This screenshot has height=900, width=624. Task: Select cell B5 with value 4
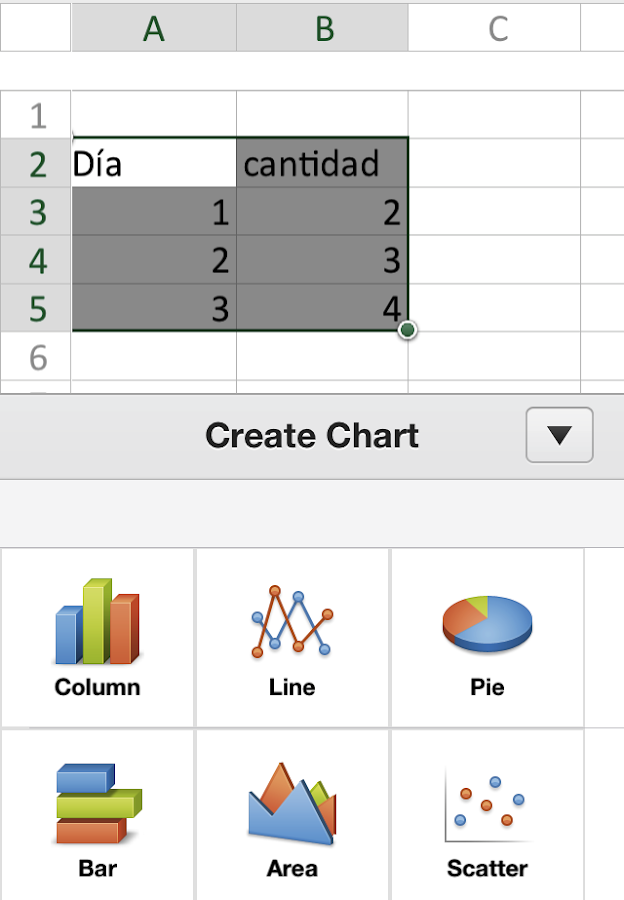tap(323, 308)
